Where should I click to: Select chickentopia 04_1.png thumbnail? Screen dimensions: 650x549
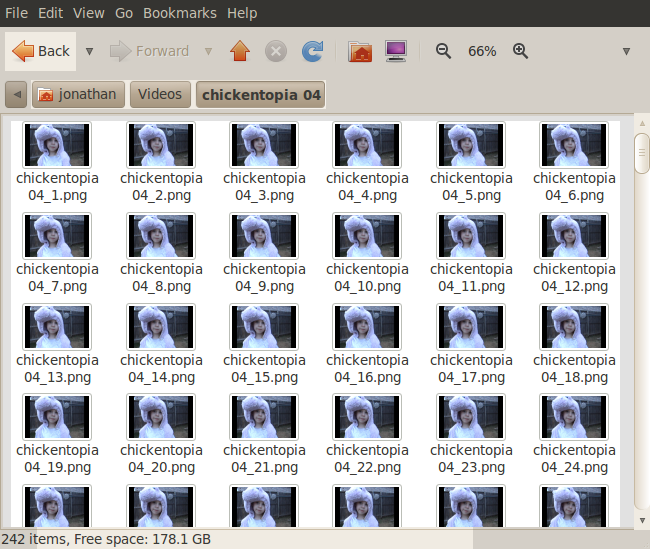tap(57, 145)
